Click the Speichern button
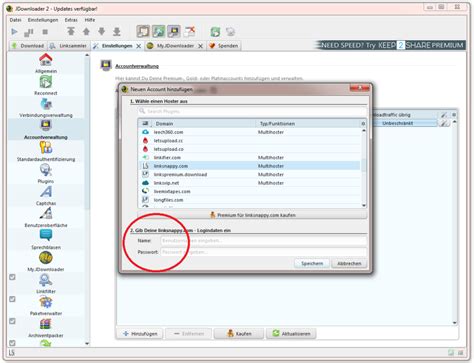 pos(312,263)
